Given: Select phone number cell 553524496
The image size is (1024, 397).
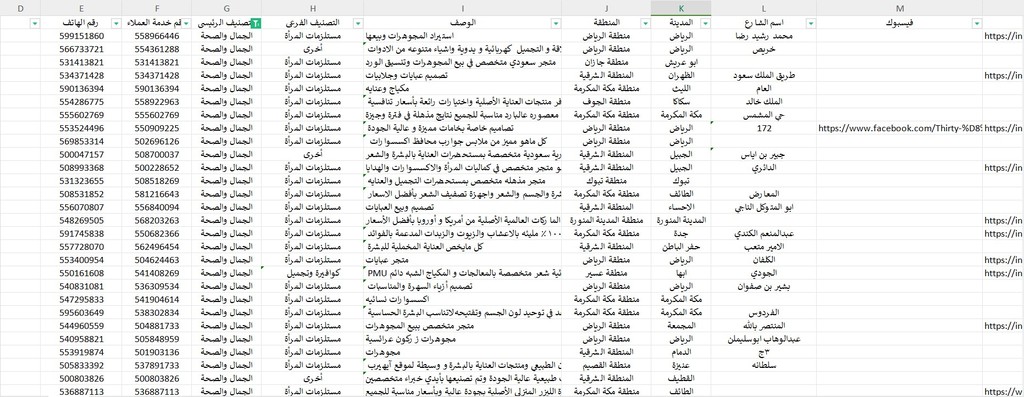Looking at the screenshot, I should pyautogui.click(x=81, y=128).
